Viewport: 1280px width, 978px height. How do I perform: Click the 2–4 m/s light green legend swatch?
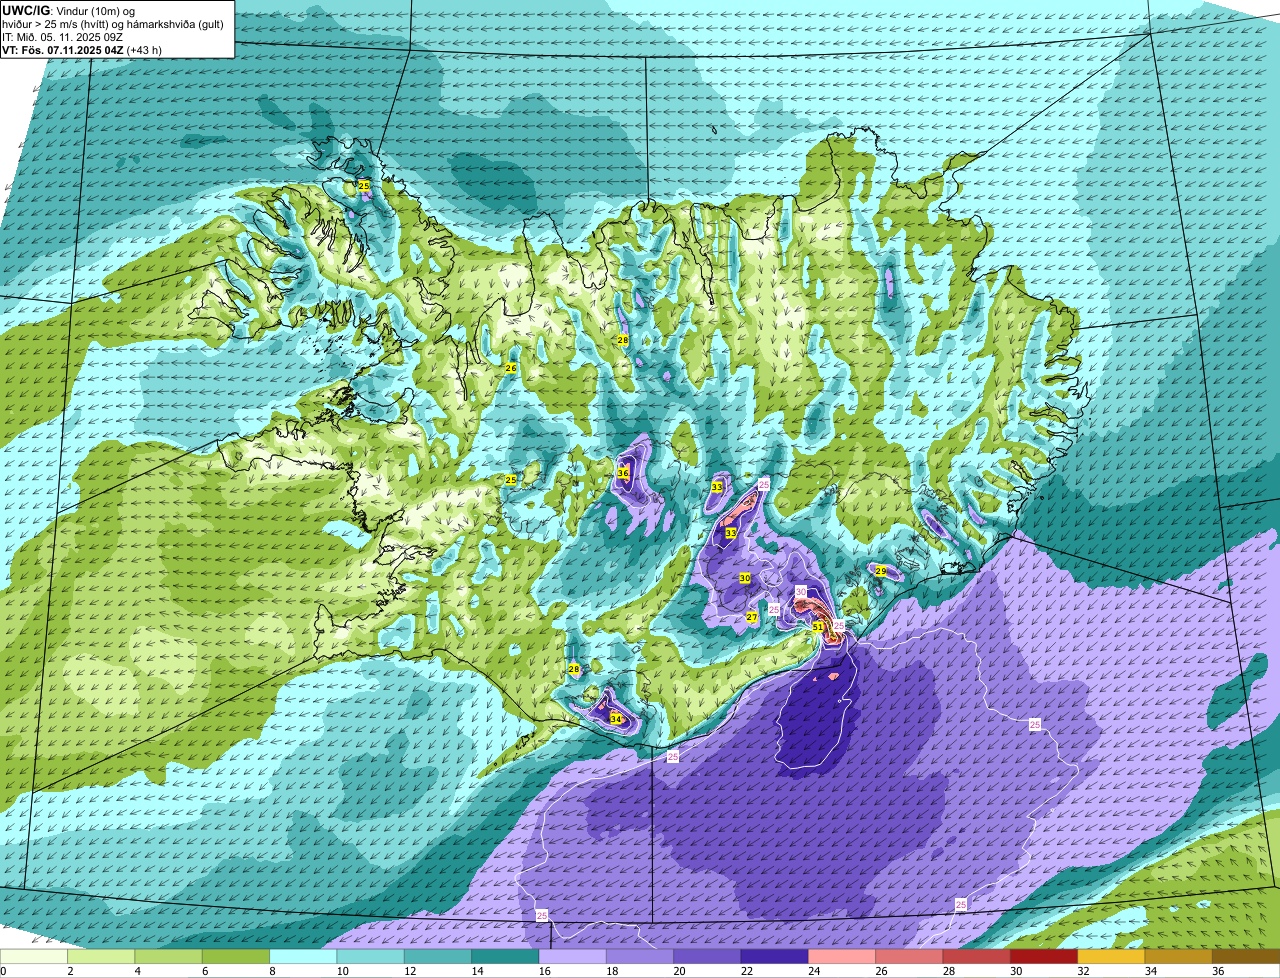[x=101, y=957]
